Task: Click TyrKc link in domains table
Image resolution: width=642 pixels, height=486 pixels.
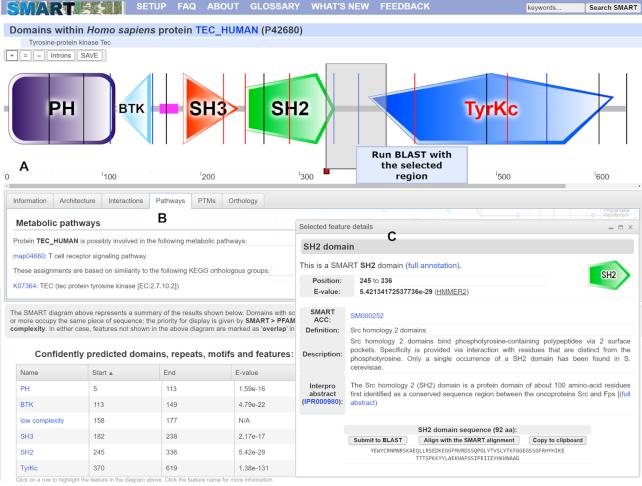Action: point(29,468)
